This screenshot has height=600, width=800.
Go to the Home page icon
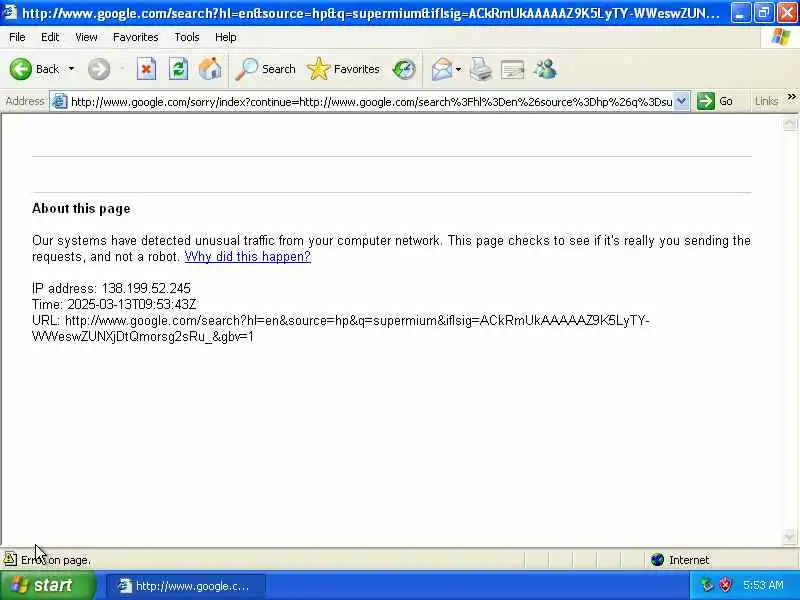[x=210, y=69]
